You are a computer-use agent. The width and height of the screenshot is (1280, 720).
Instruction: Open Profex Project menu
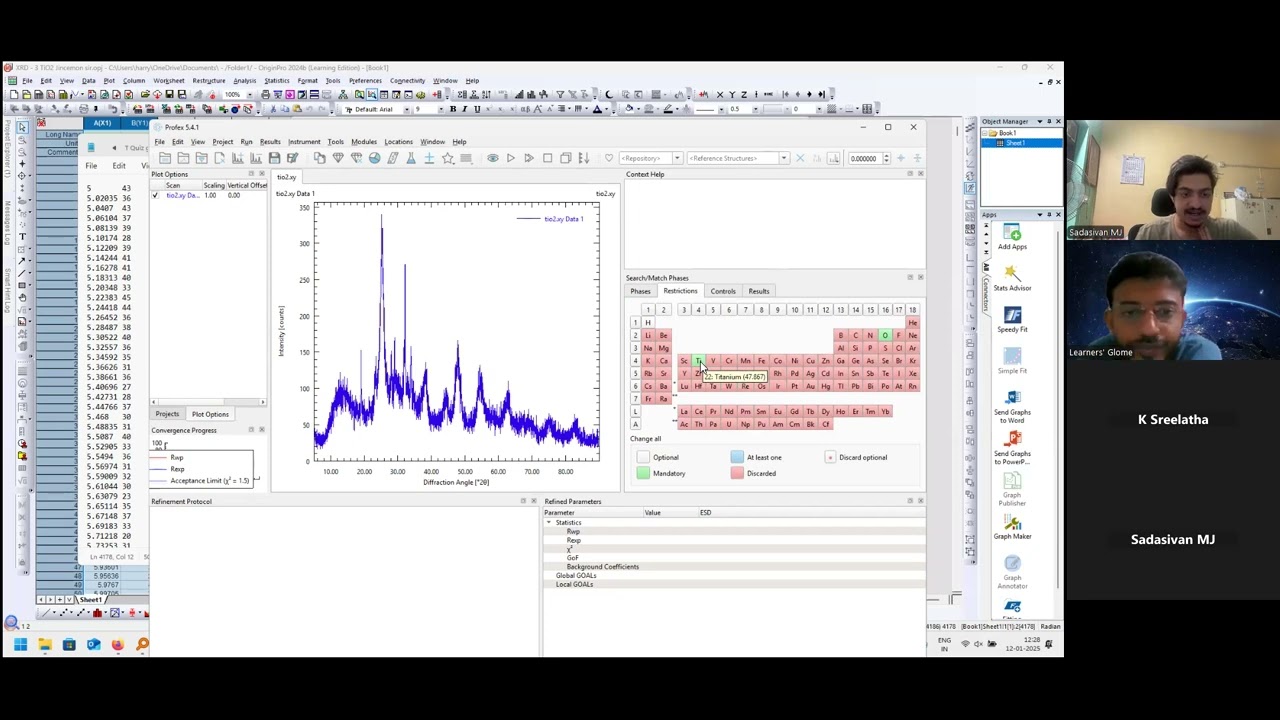[x=222, y=142]
